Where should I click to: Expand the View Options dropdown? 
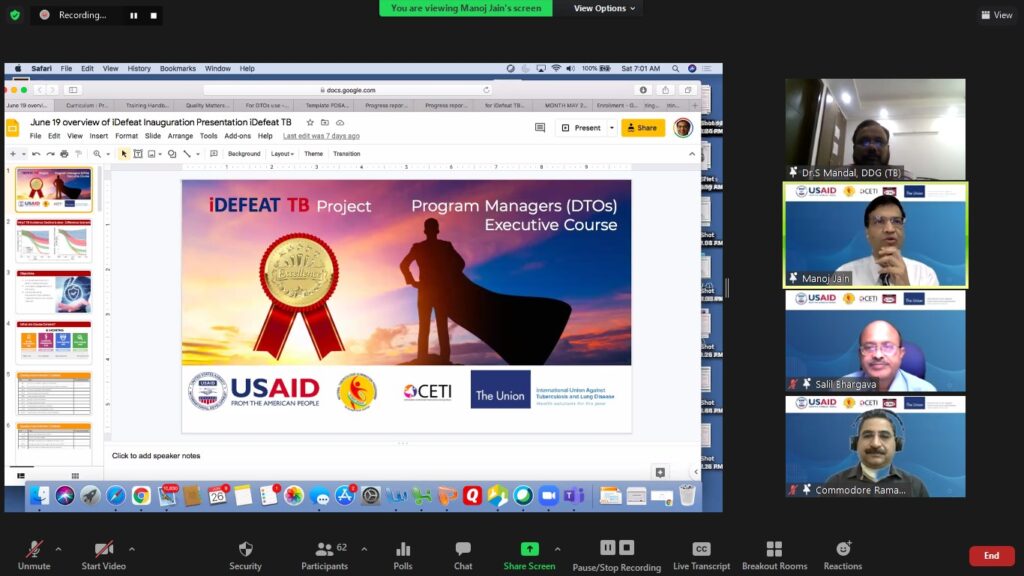click(x=605, y=8)
